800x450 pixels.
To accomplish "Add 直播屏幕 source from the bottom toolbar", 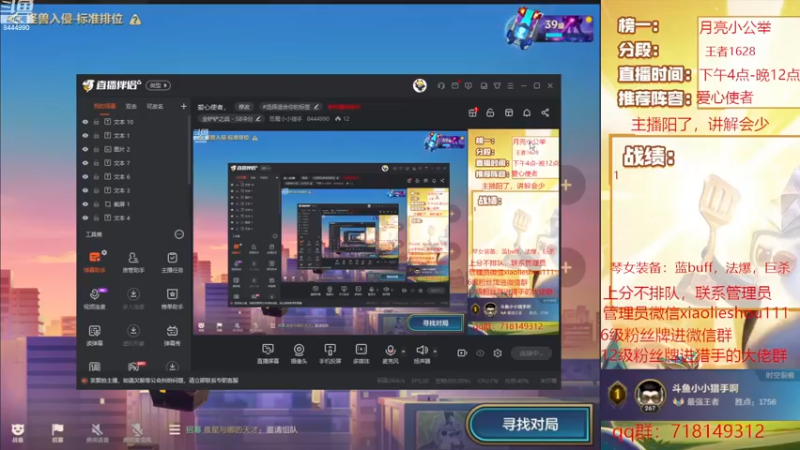I will tap(268, 353).
